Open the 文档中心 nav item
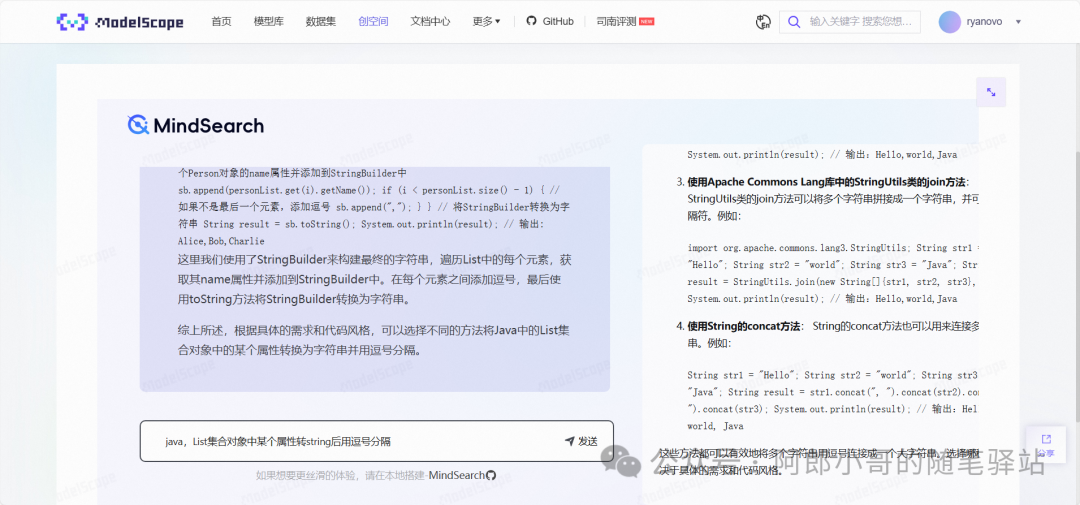 pos(430,21)
